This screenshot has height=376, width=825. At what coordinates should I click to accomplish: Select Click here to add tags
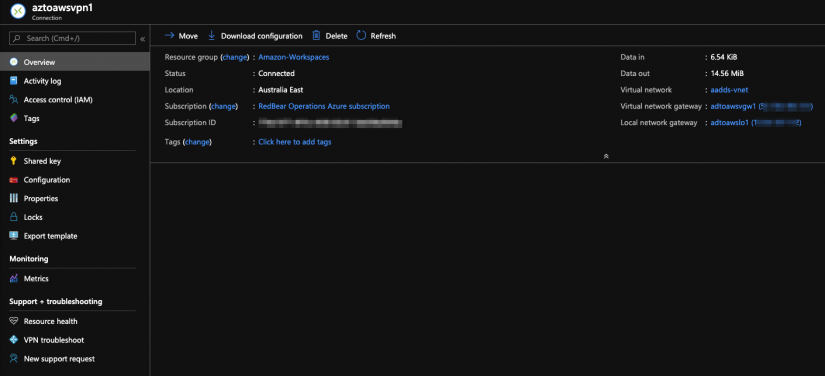click(x=295, y=142)
